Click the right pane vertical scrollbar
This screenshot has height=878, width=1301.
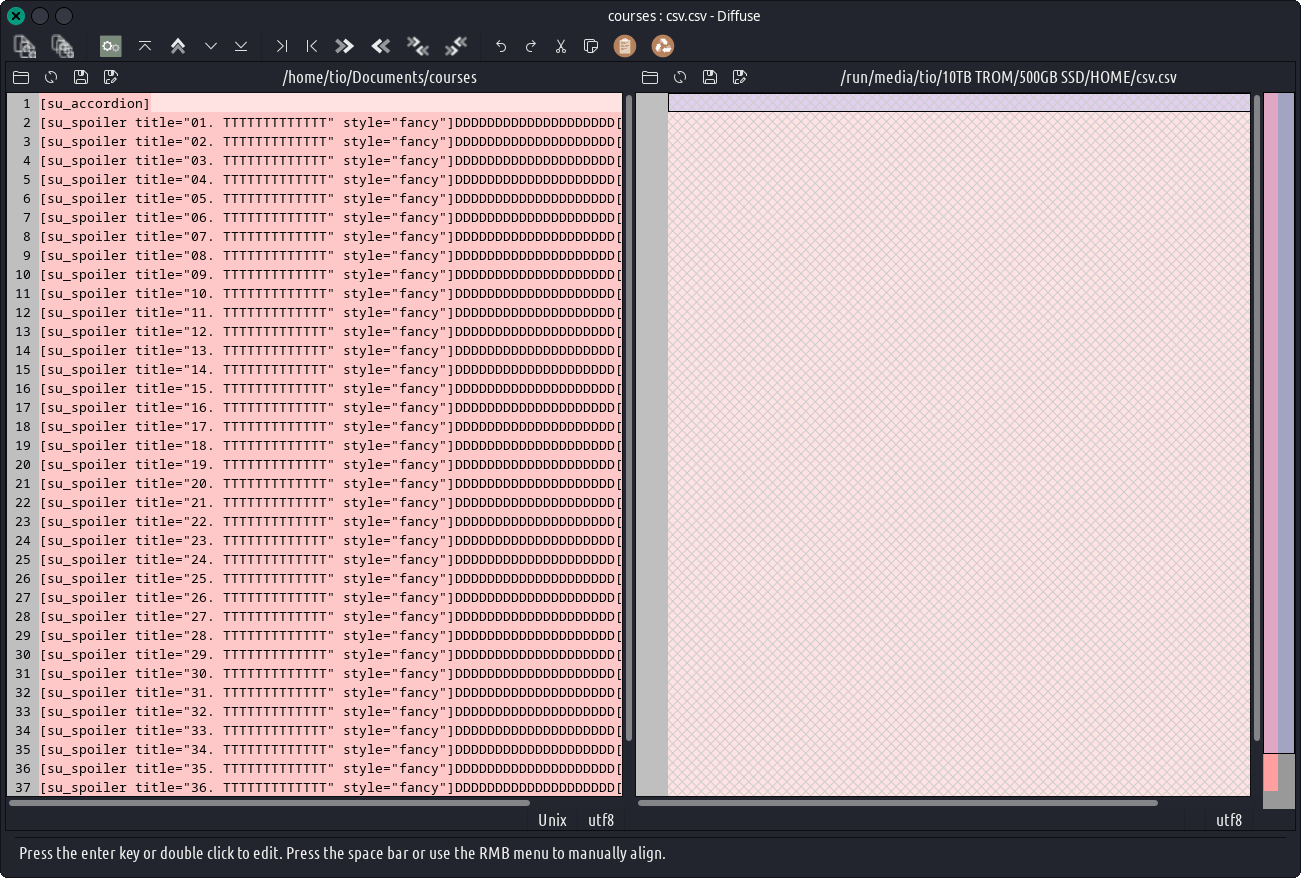coord(1257,418)
